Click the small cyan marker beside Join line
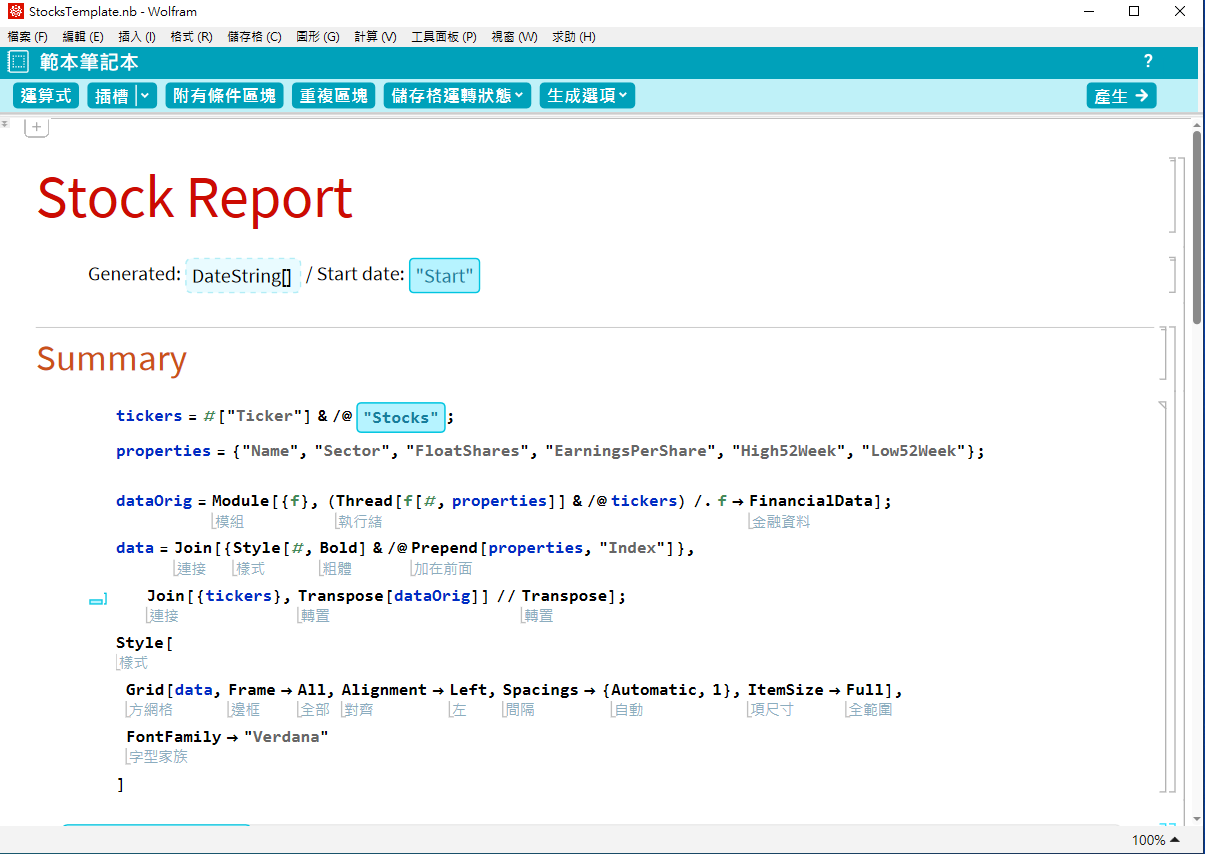The height and width of the screenshot is (854, 1205). (98, 600)
